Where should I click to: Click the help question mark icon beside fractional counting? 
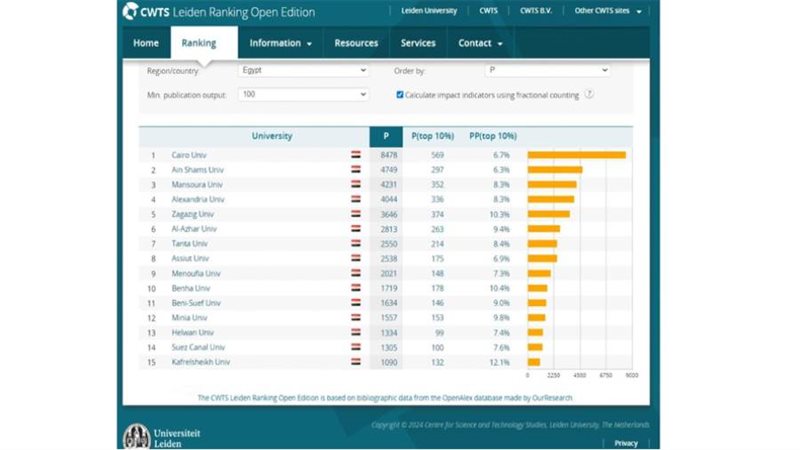click(x=589, y=94)
